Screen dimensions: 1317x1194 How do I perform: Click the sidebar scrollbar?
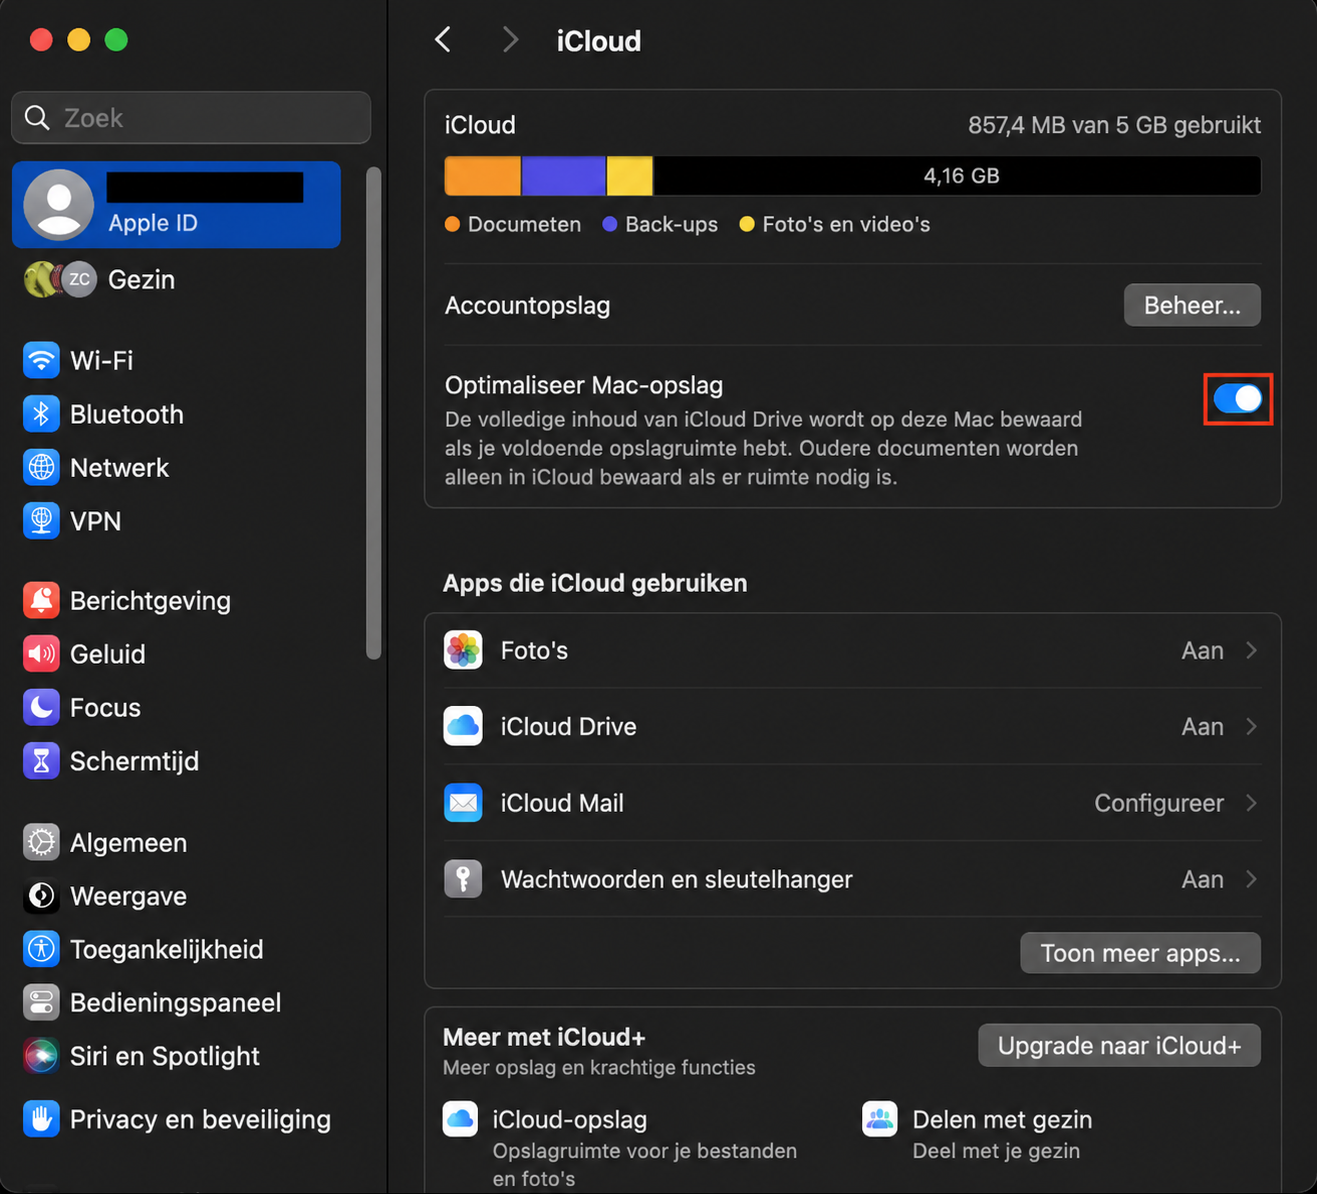tap(374, 413)
